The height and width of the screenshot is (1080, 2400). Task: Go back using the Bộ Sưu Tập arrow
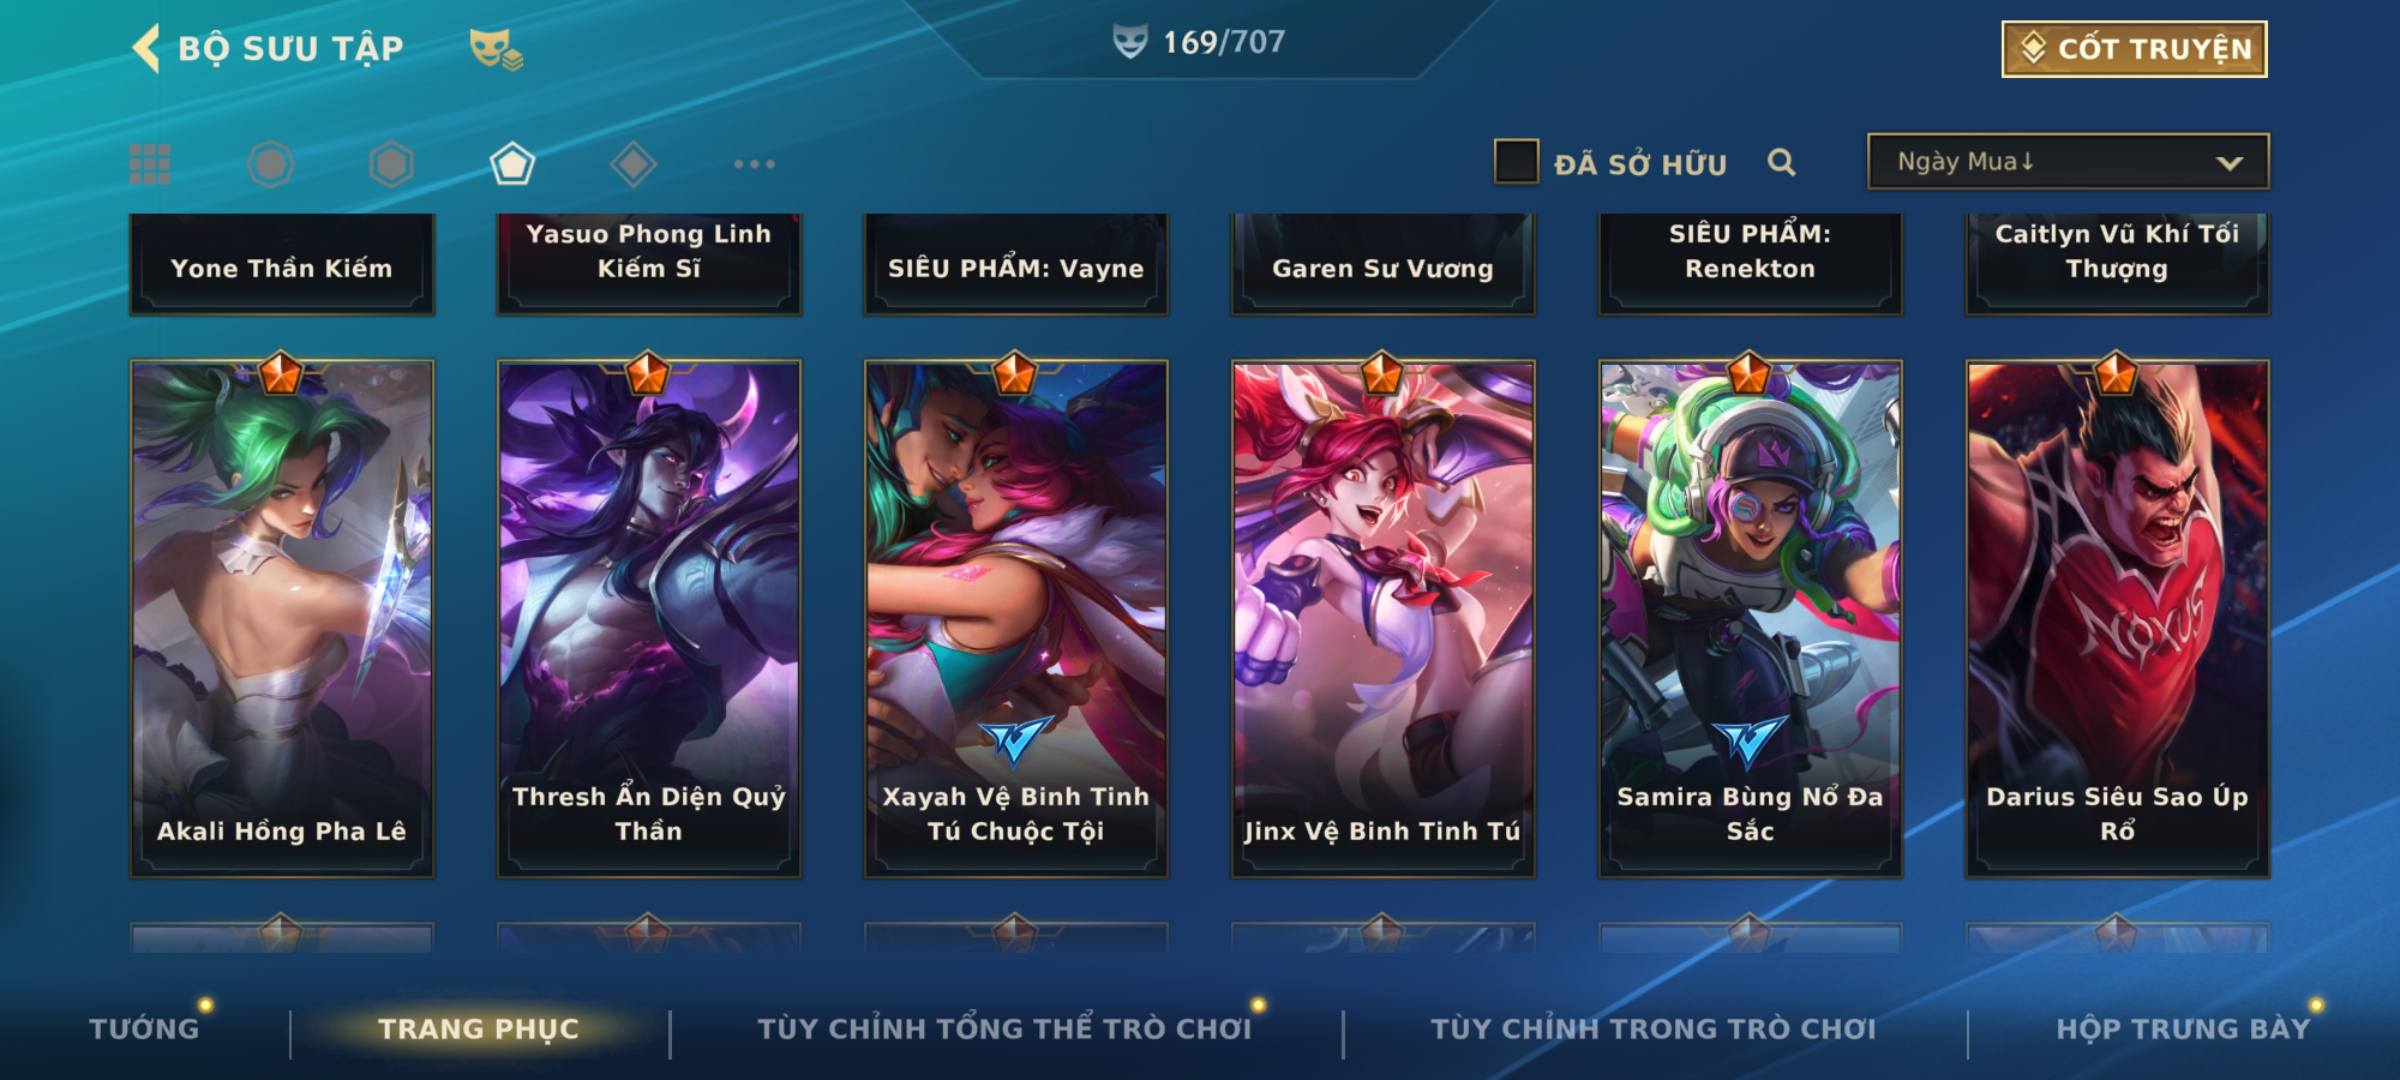(147, 48)
